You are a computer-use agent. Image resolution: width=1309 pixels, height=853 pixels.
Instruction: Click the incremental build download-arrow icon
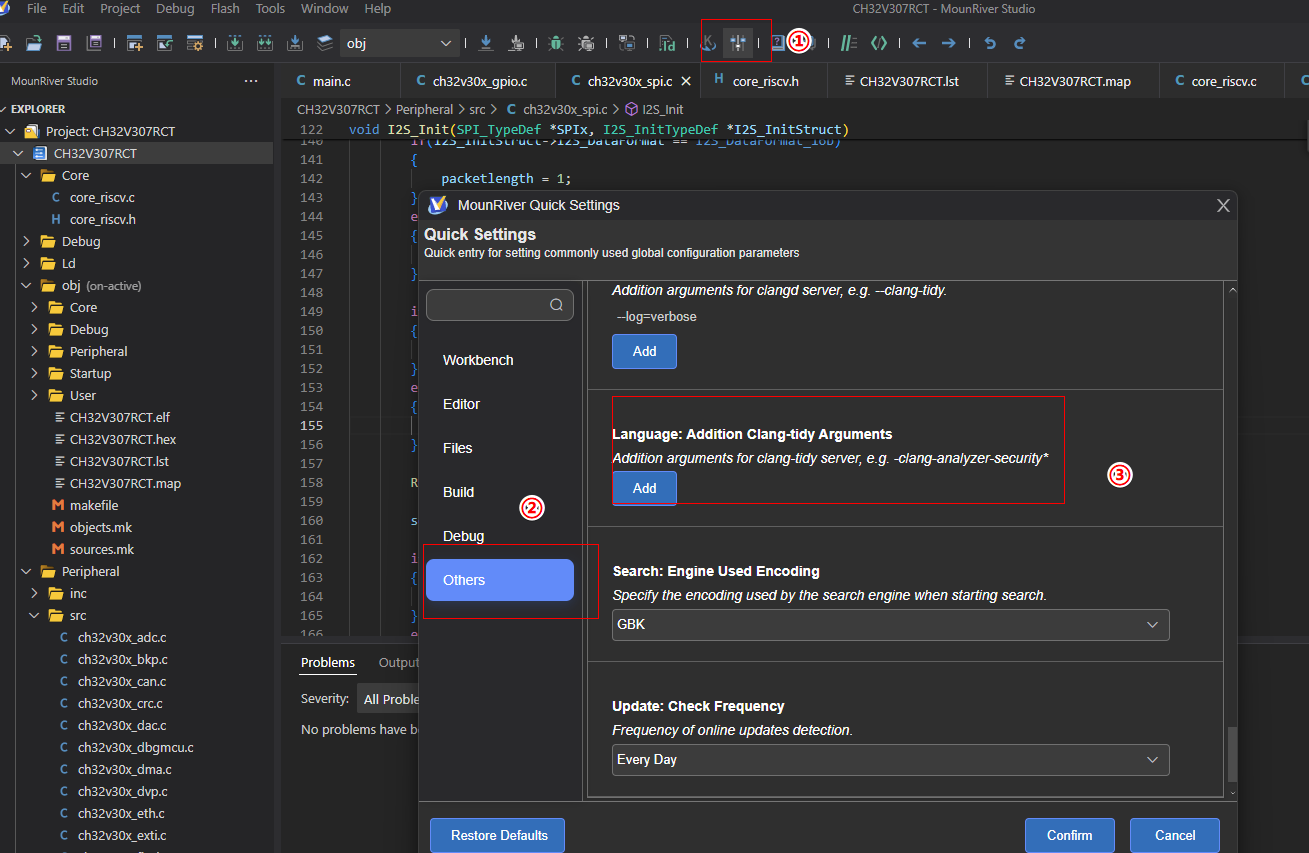coord(233,43)
